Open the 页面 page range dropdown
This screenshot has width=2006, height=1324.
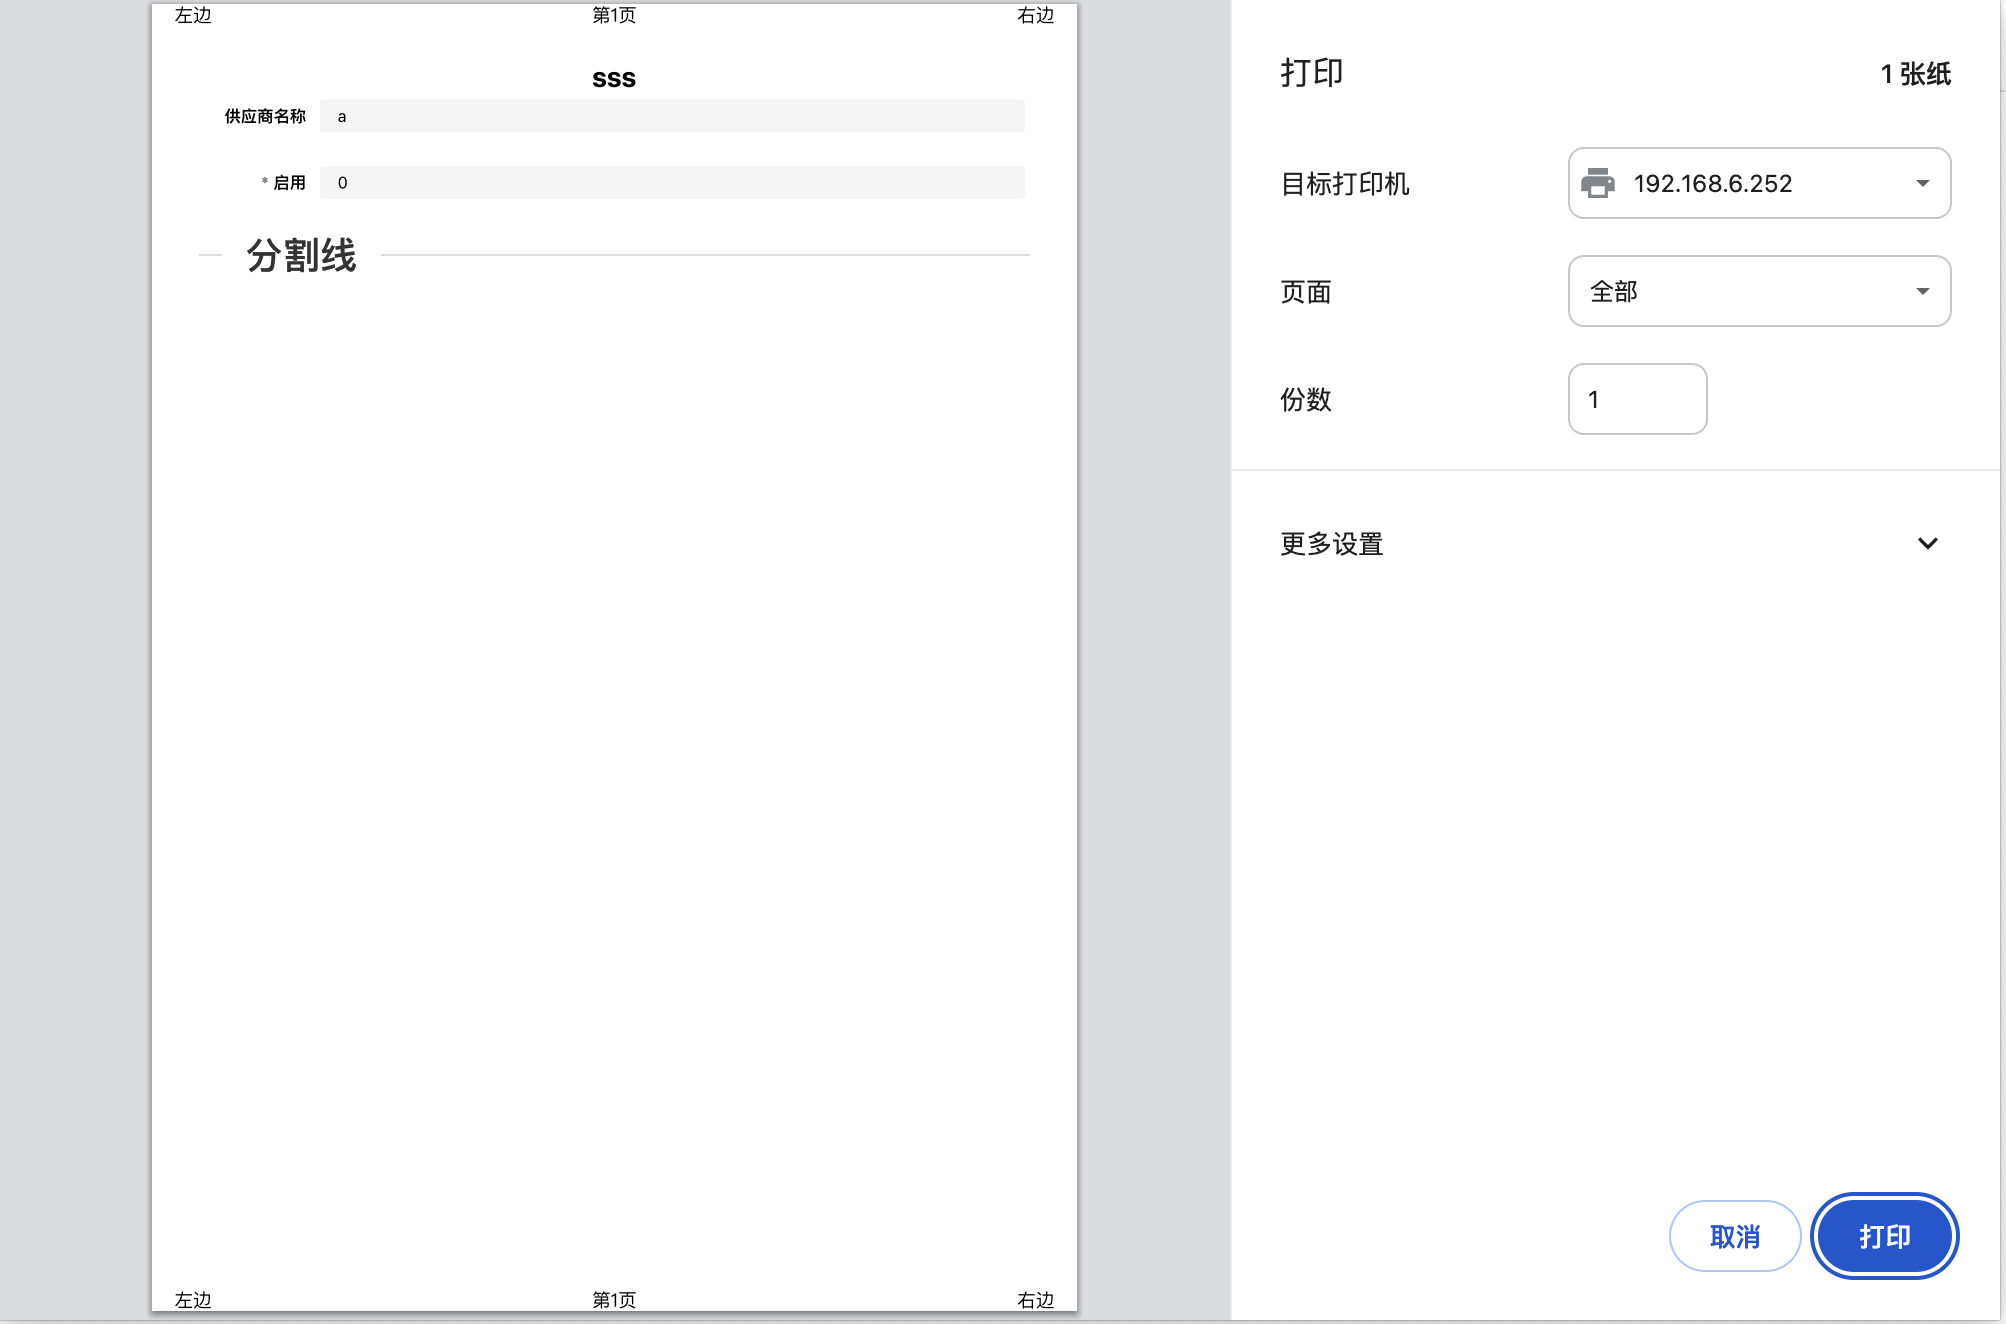1758,291
